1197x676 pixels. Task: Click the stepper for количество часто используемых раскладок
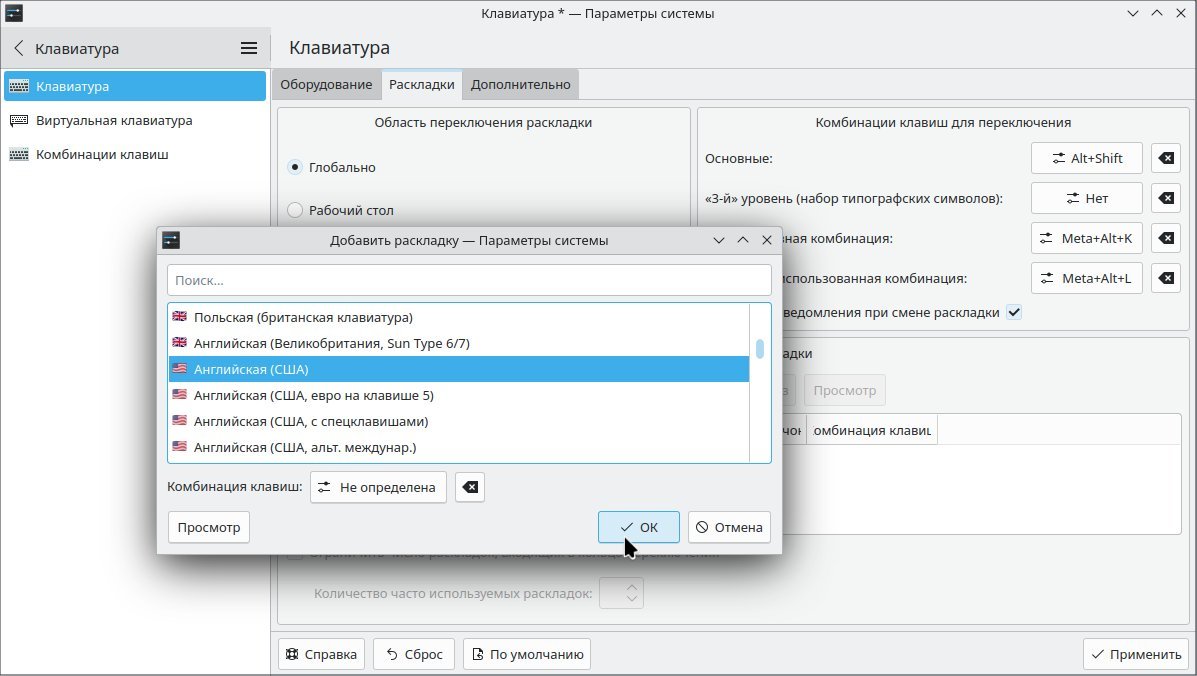coord(621,592)
